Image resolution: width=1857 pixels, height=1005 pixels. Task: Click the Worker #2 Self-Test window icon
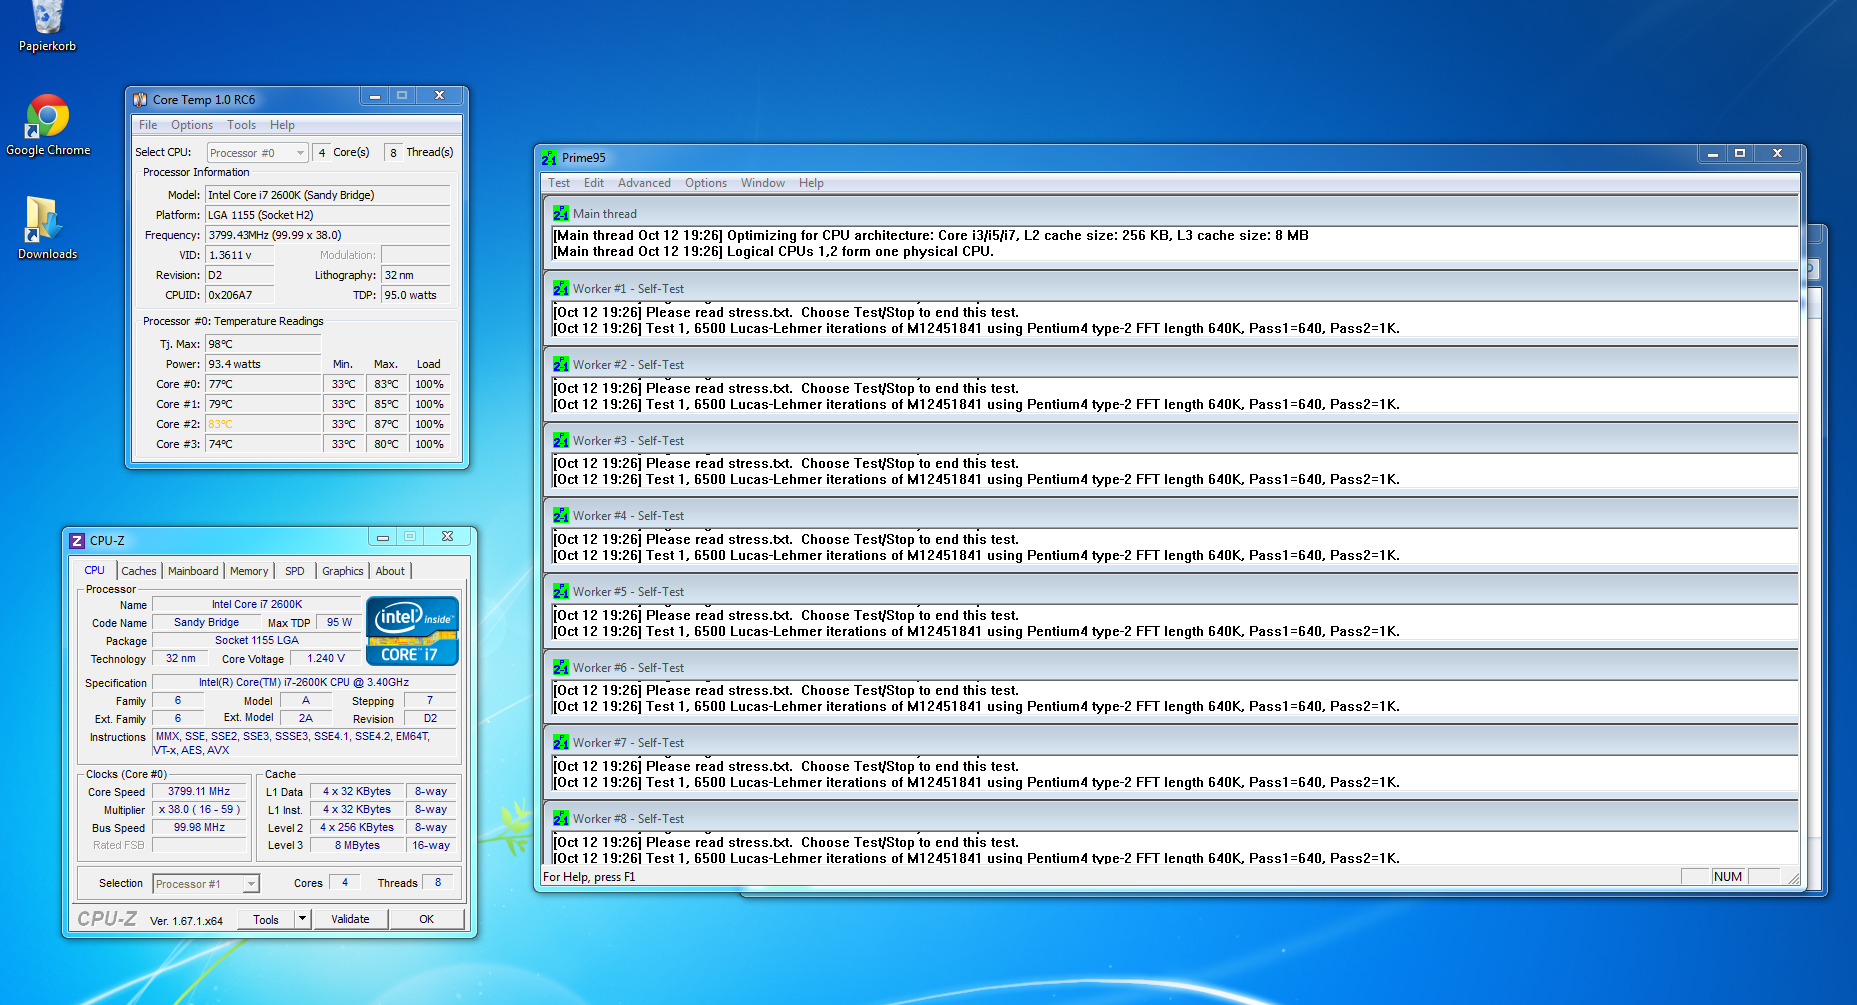561,365
